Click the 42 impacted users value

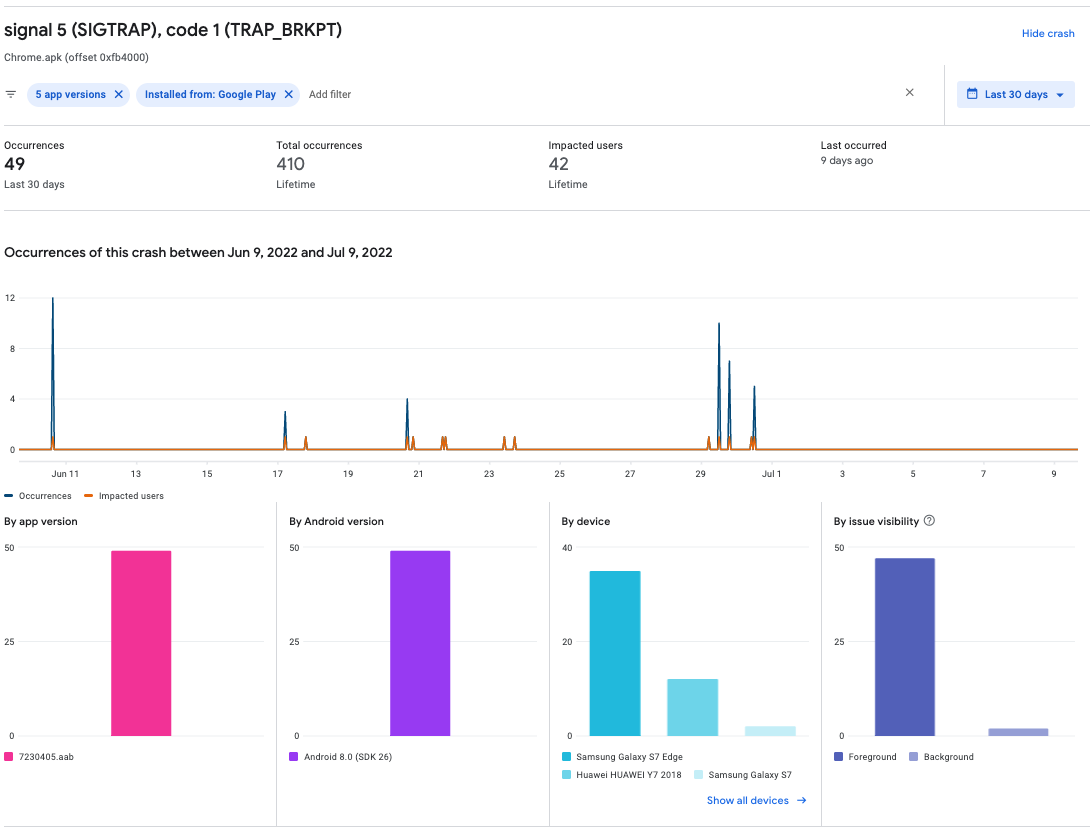(x=559, y=164)
